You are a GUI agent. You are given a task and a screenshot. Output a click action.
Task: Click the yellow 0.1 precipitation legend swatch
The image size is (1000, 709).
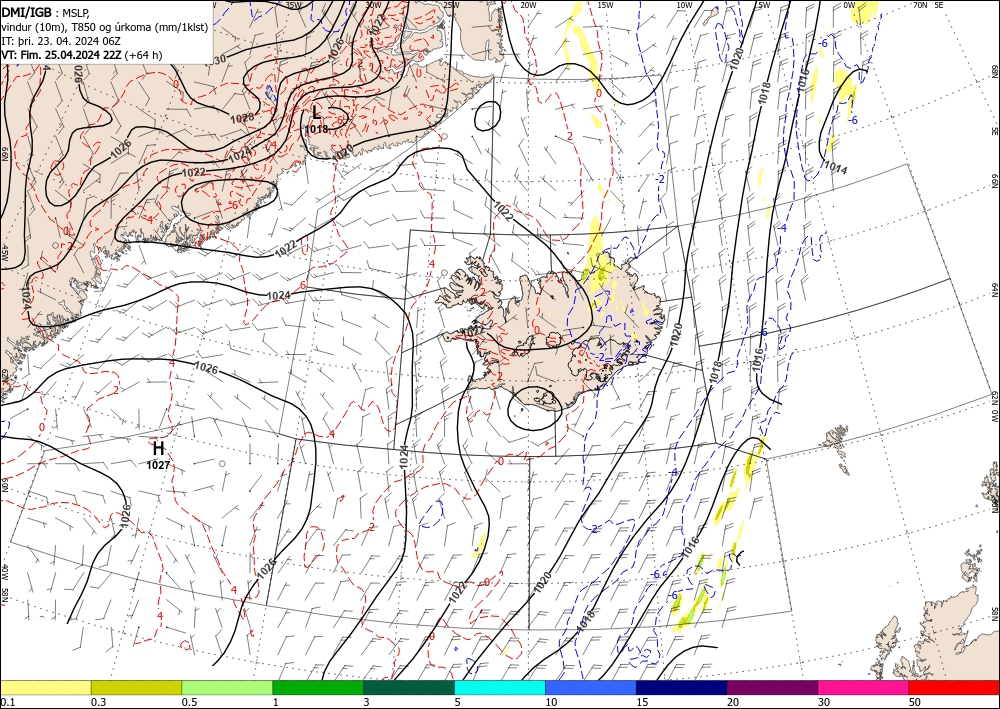pyautogui.click(x=45, y=687)
